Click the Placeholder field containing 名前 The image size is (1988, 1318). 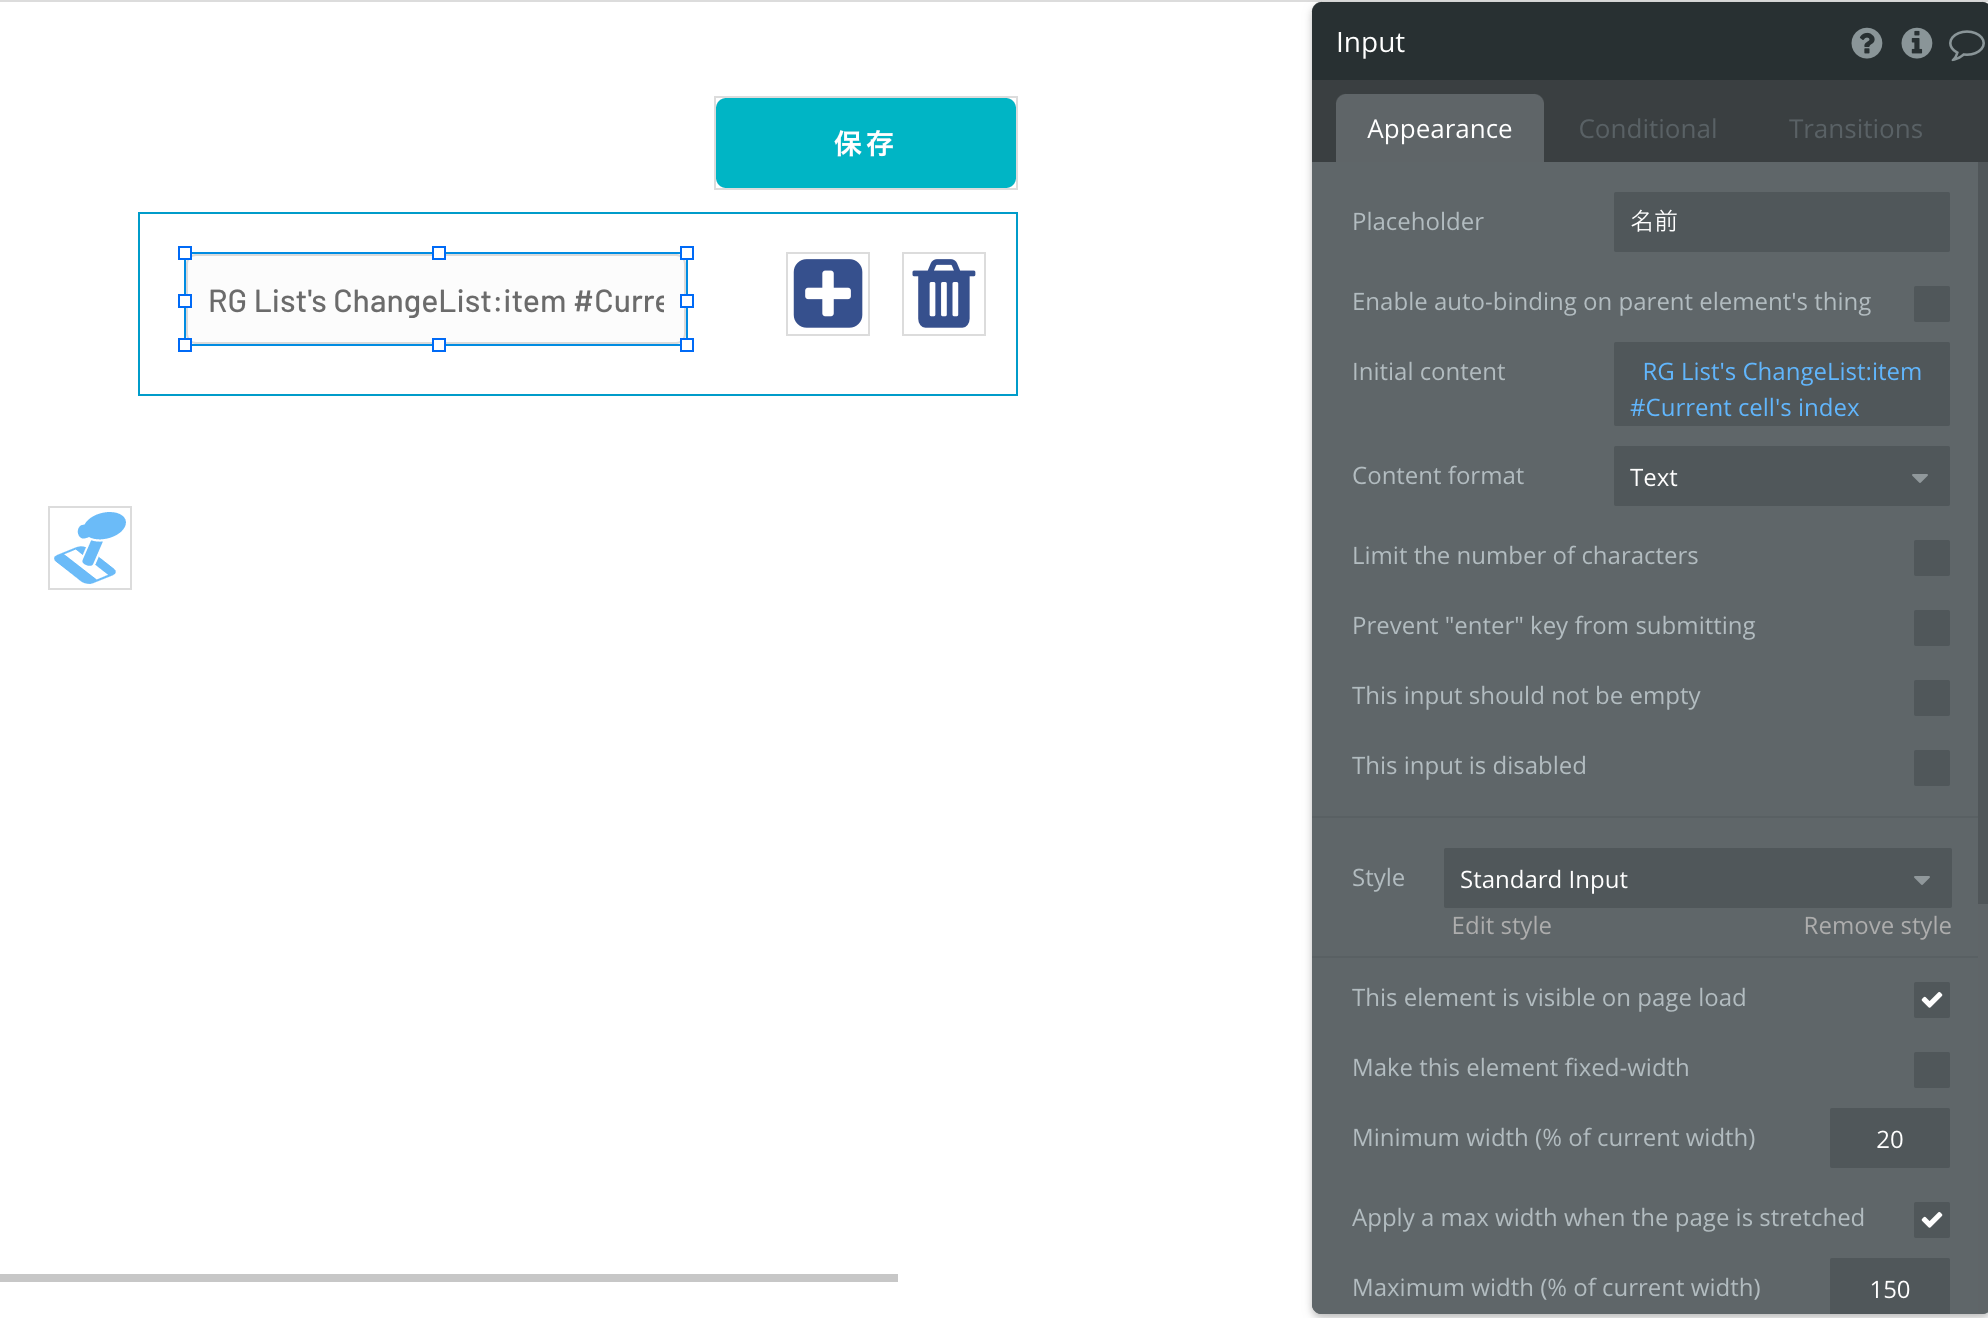point(1780,222)
